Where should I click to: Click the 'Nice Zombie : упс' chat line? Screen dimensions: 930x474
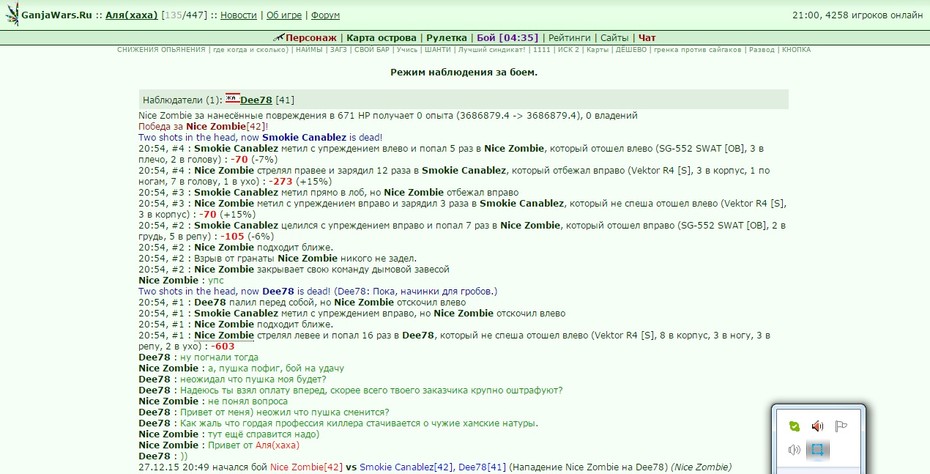[x=181, y=281]
